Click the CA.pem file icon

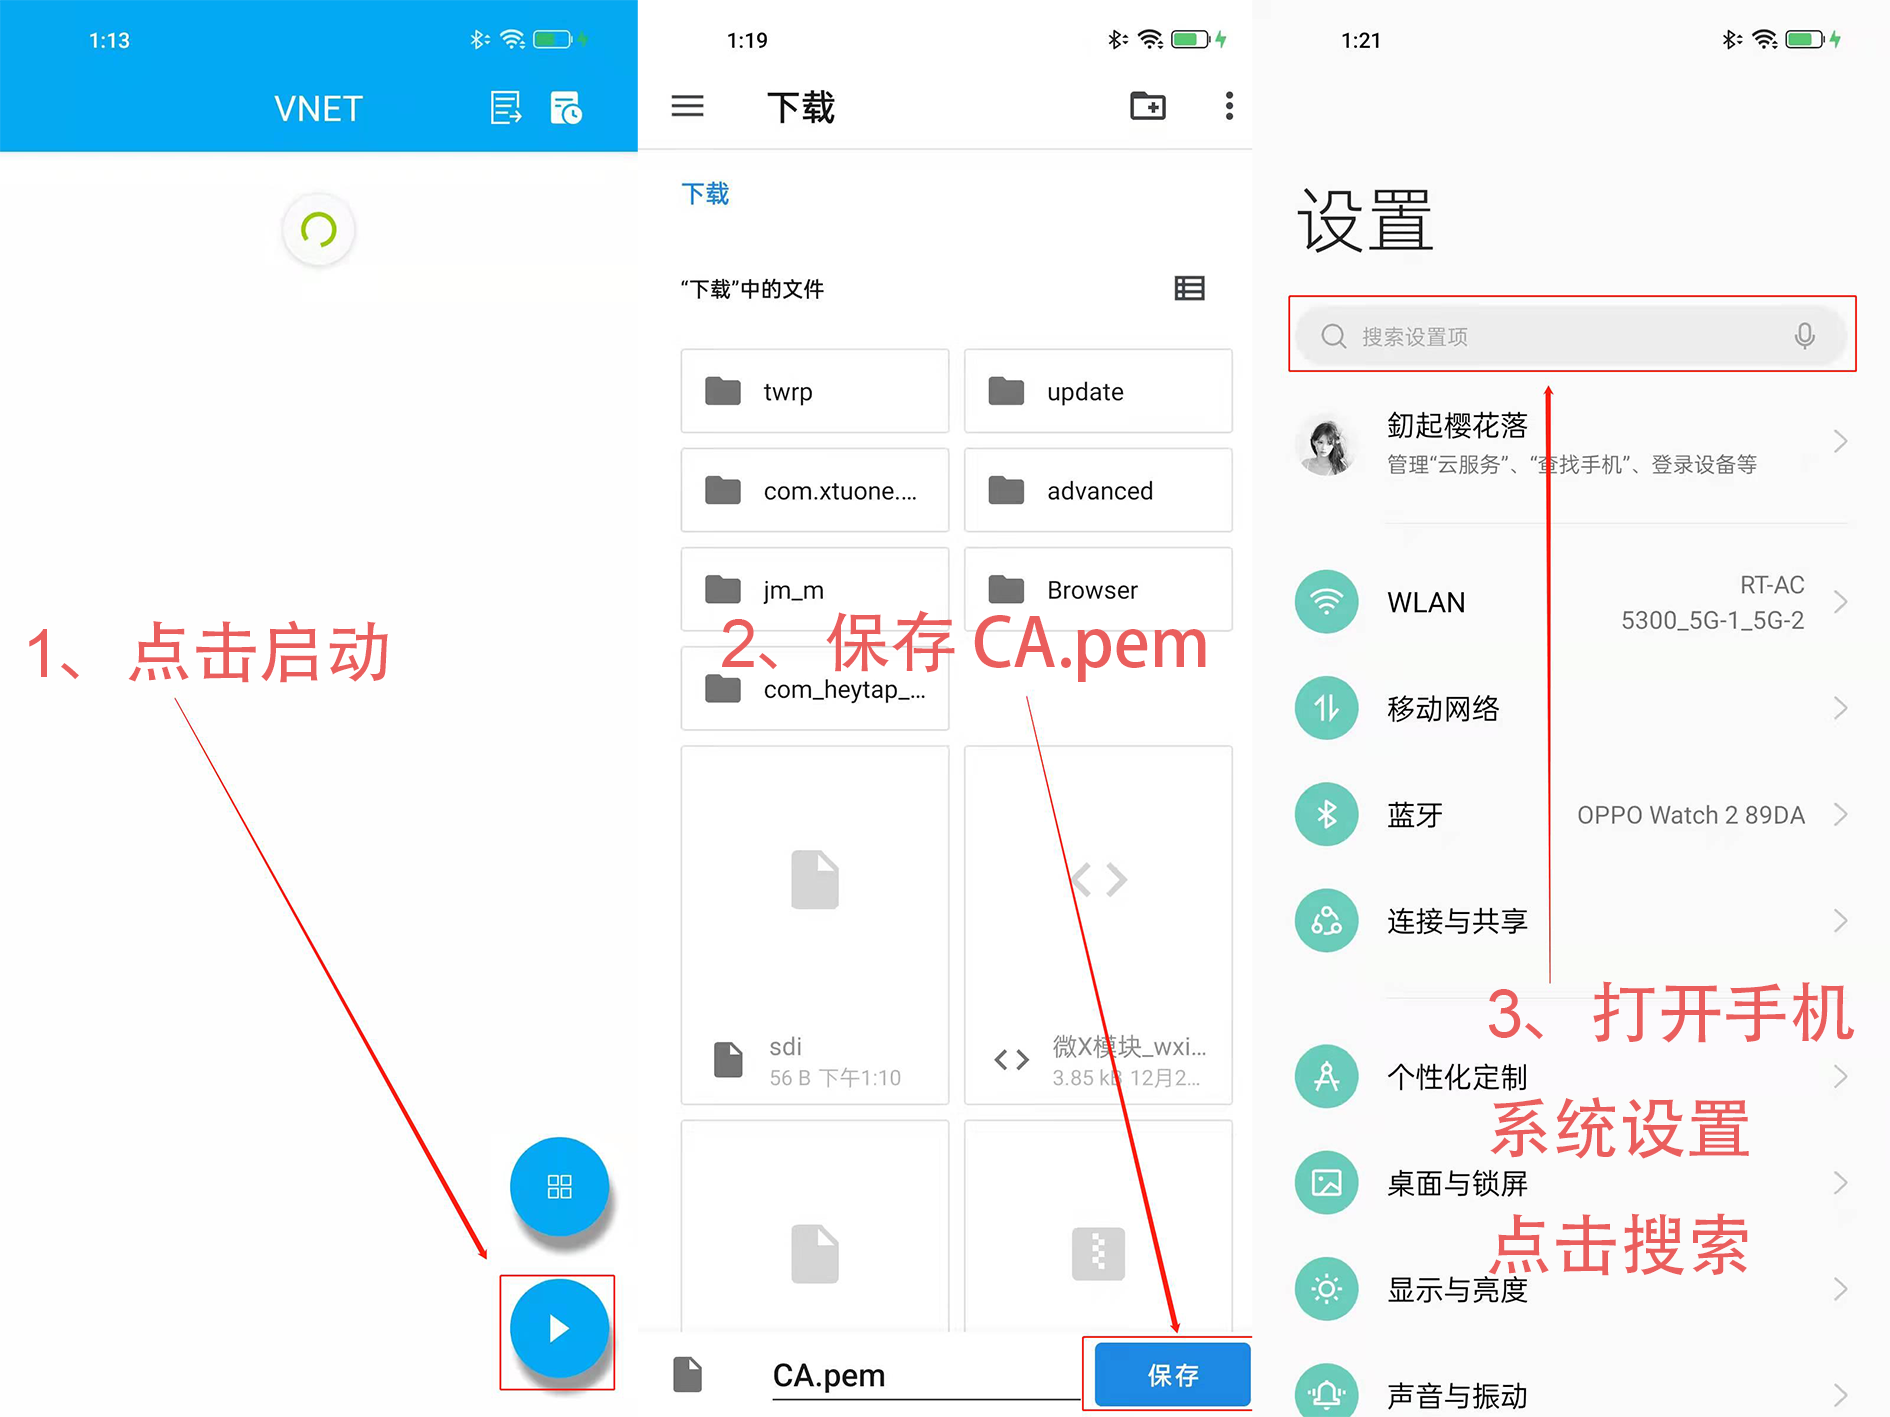tap(688, 1374)
